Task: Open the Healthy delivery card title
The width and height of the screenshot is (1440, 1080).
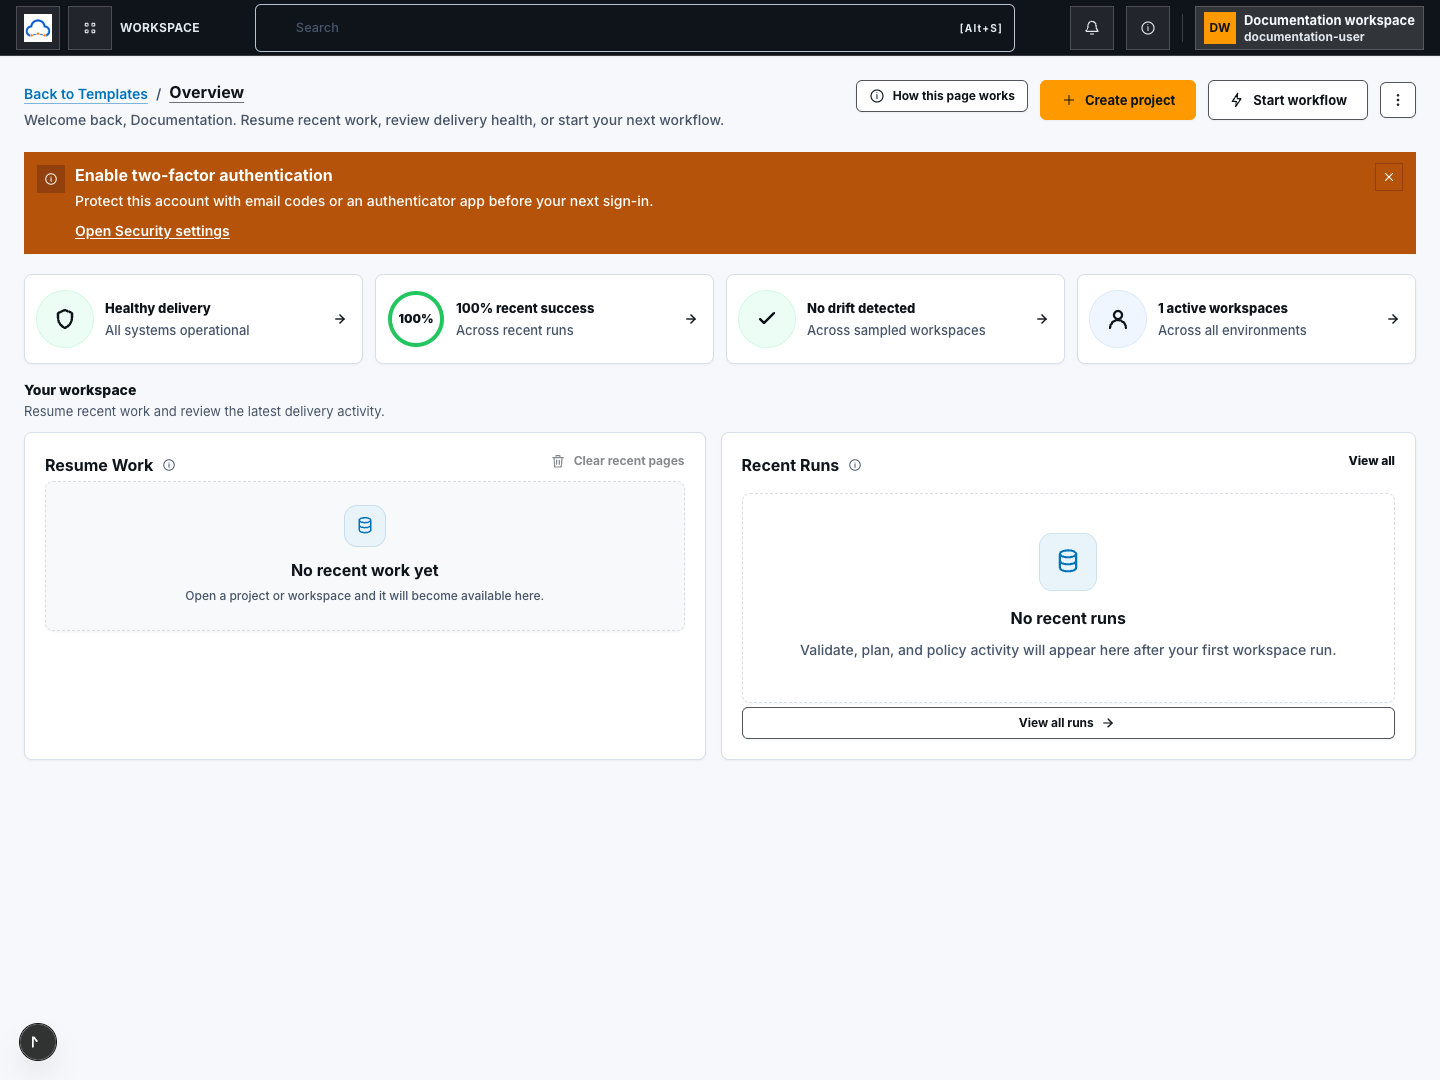Action: [158, 308]
